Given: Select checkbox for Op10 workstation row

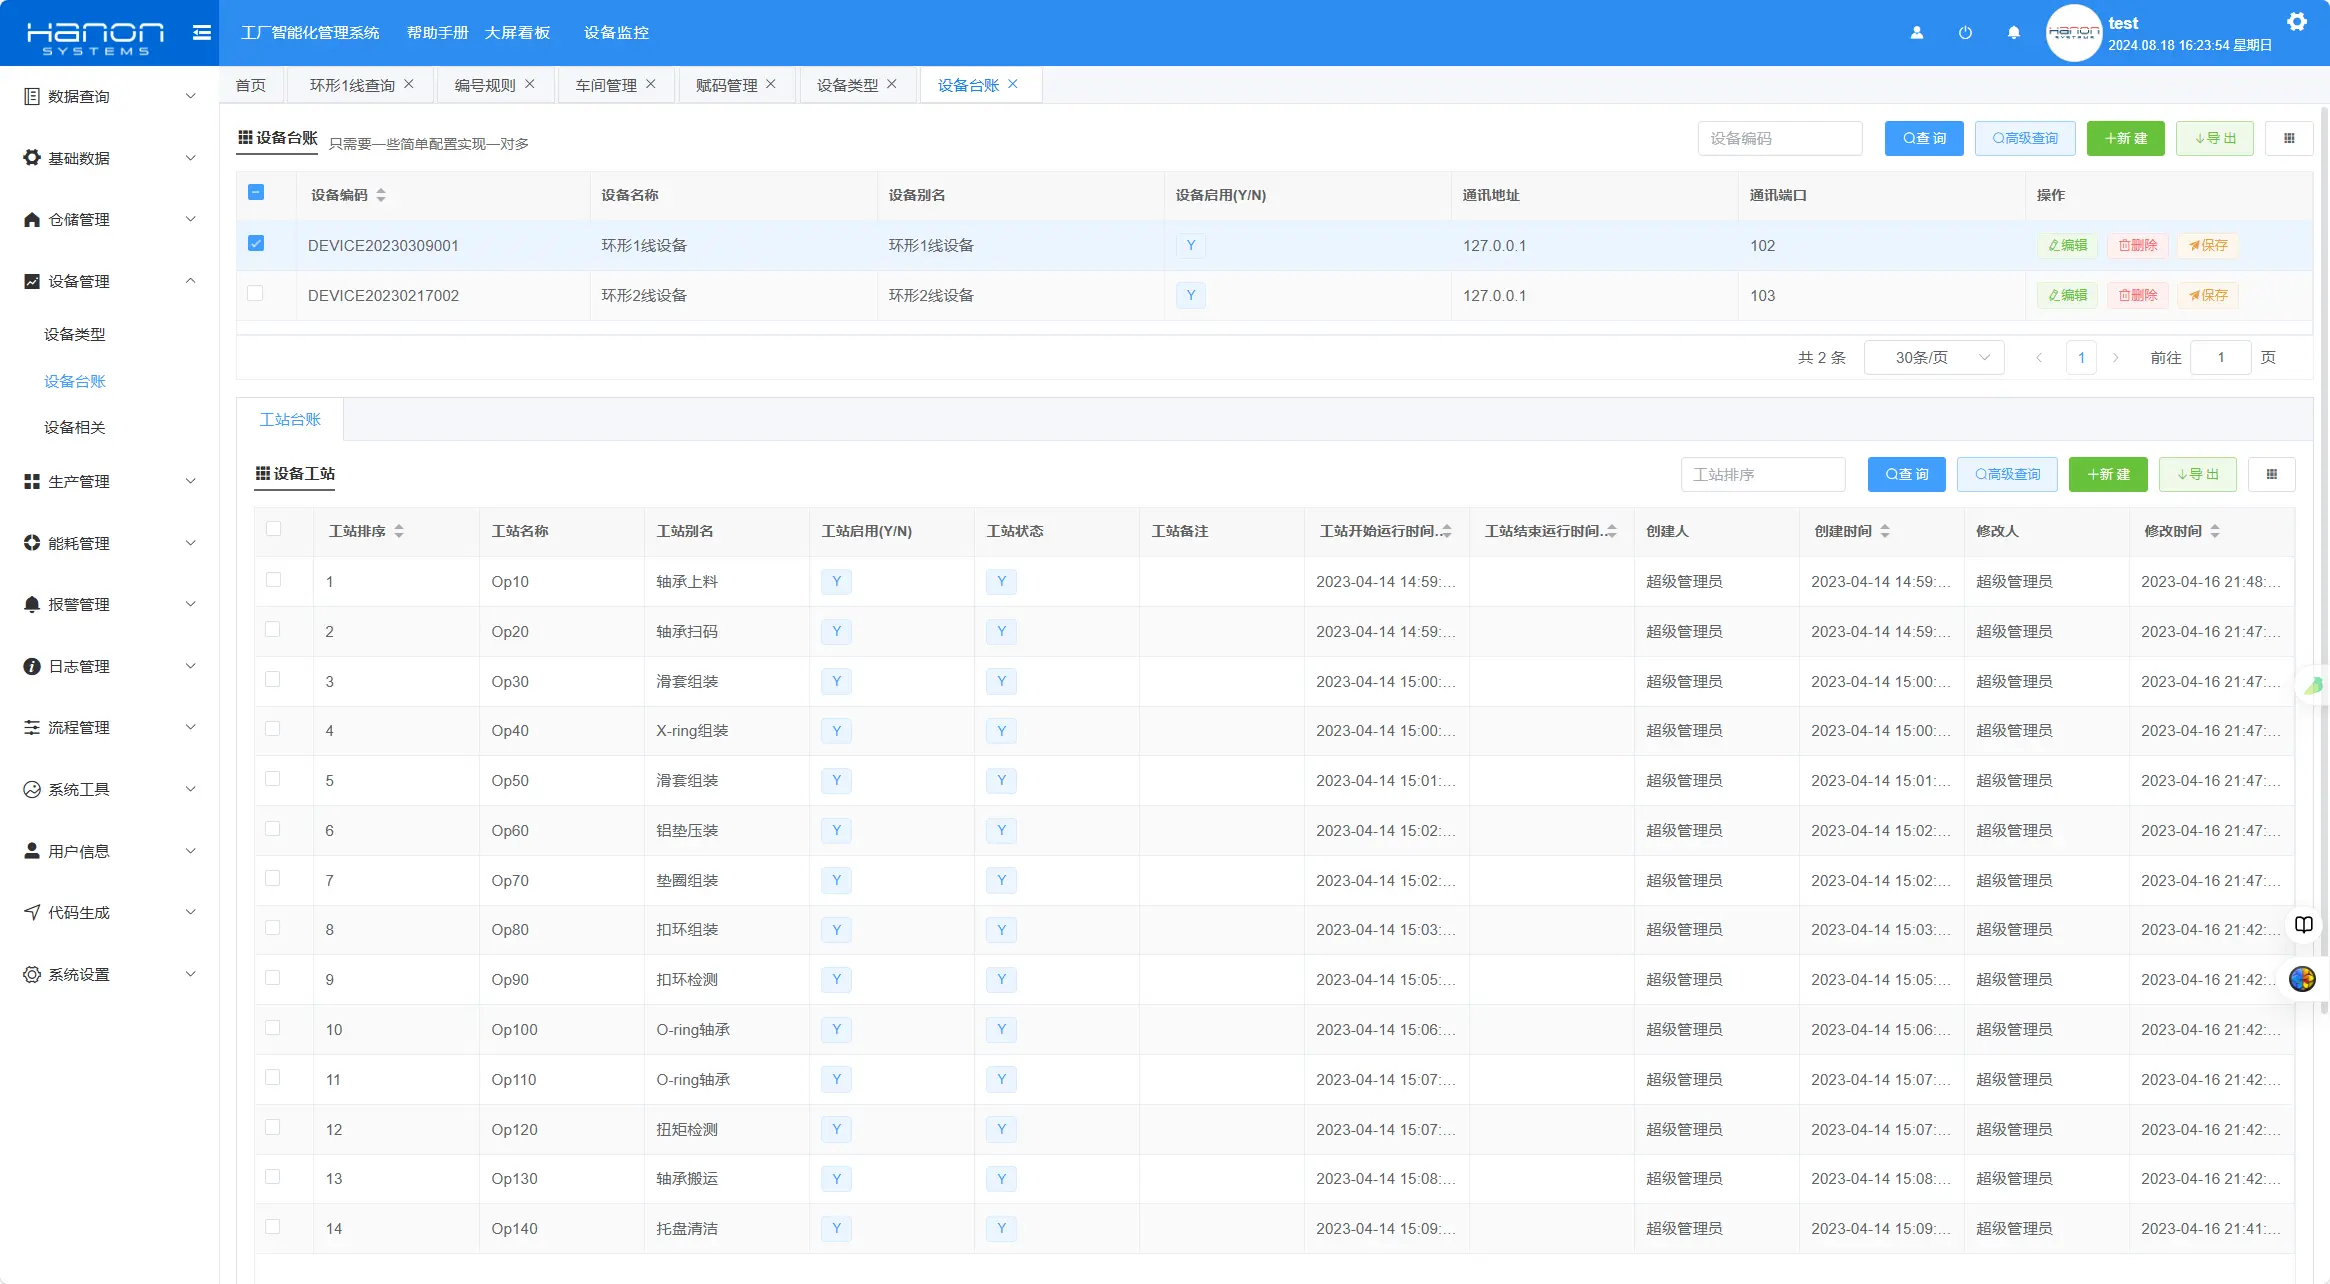Looking at the screenshot, I should point(273,580).
